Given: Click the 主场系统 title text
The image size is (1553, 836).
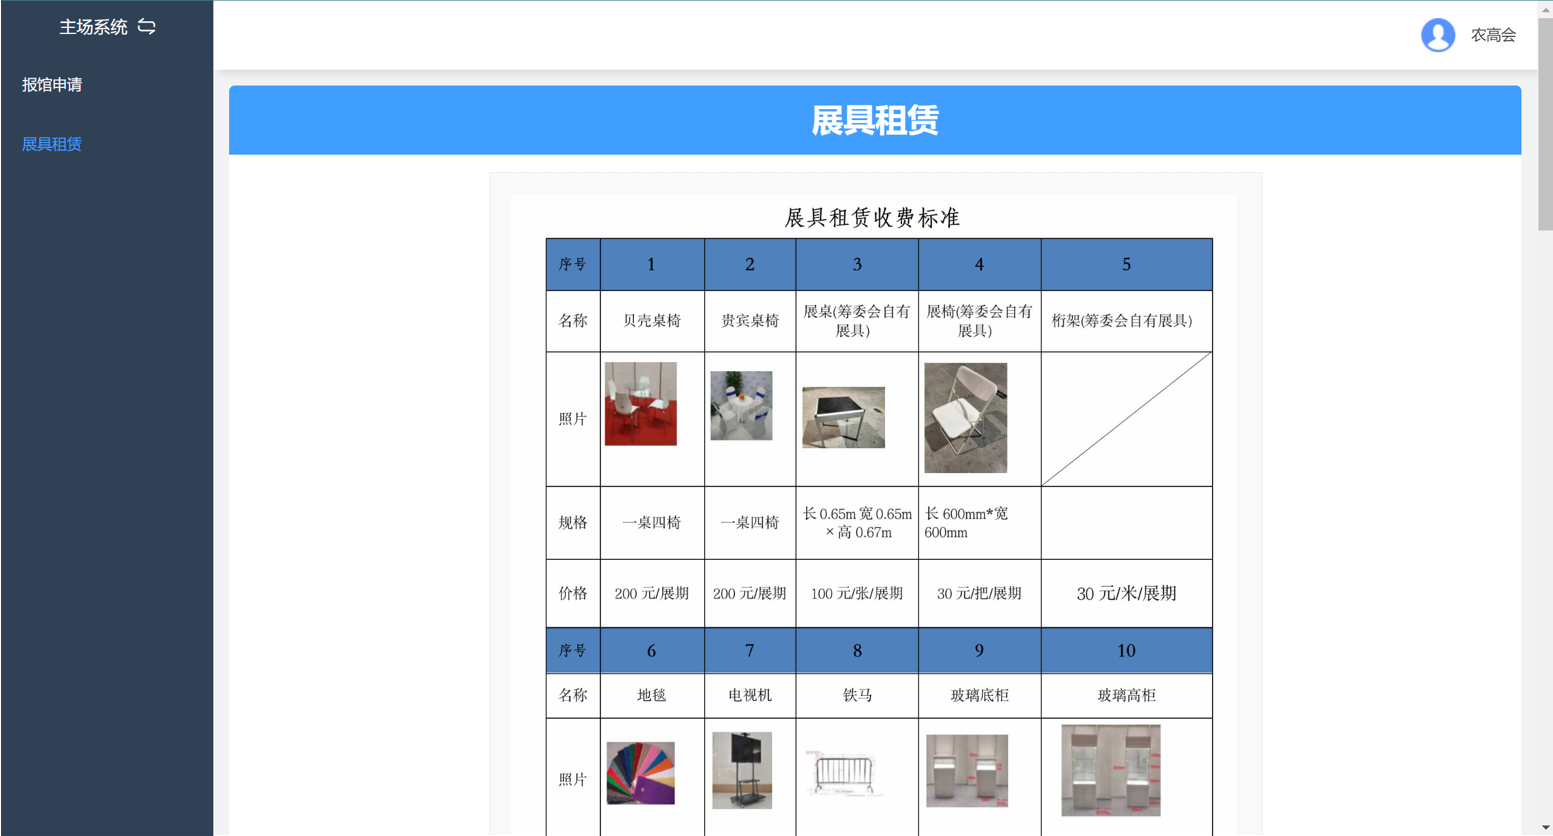Looking at the screenshot, I should tap(93, 27).
